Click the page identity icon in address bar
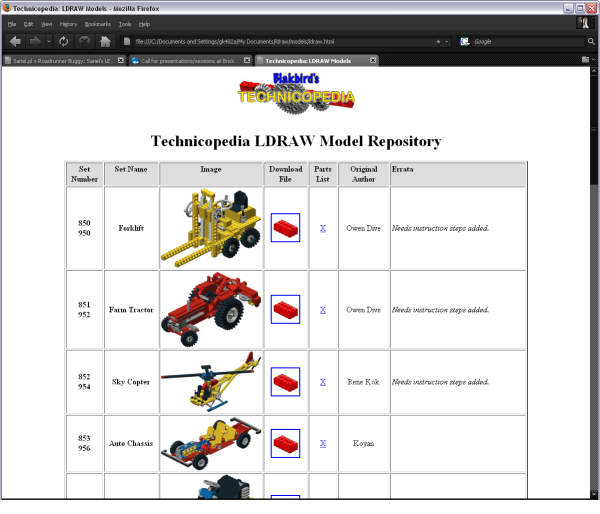The width and height of the screenshot is (600, 514). [127, 41]
